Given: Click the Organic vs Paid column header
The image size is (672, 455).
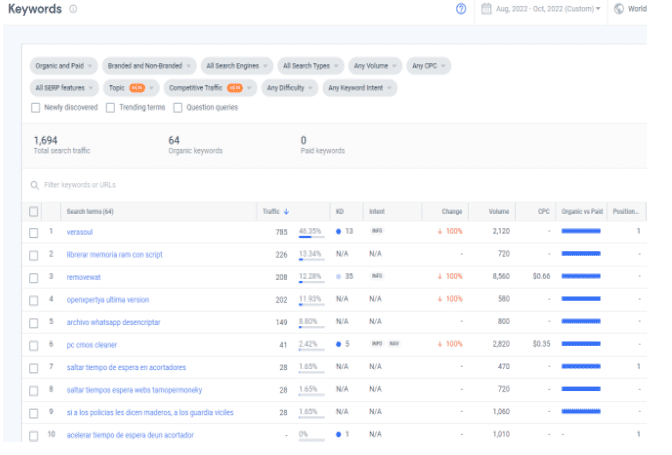Looking at the screenshot, I should [x=581, y=211].
